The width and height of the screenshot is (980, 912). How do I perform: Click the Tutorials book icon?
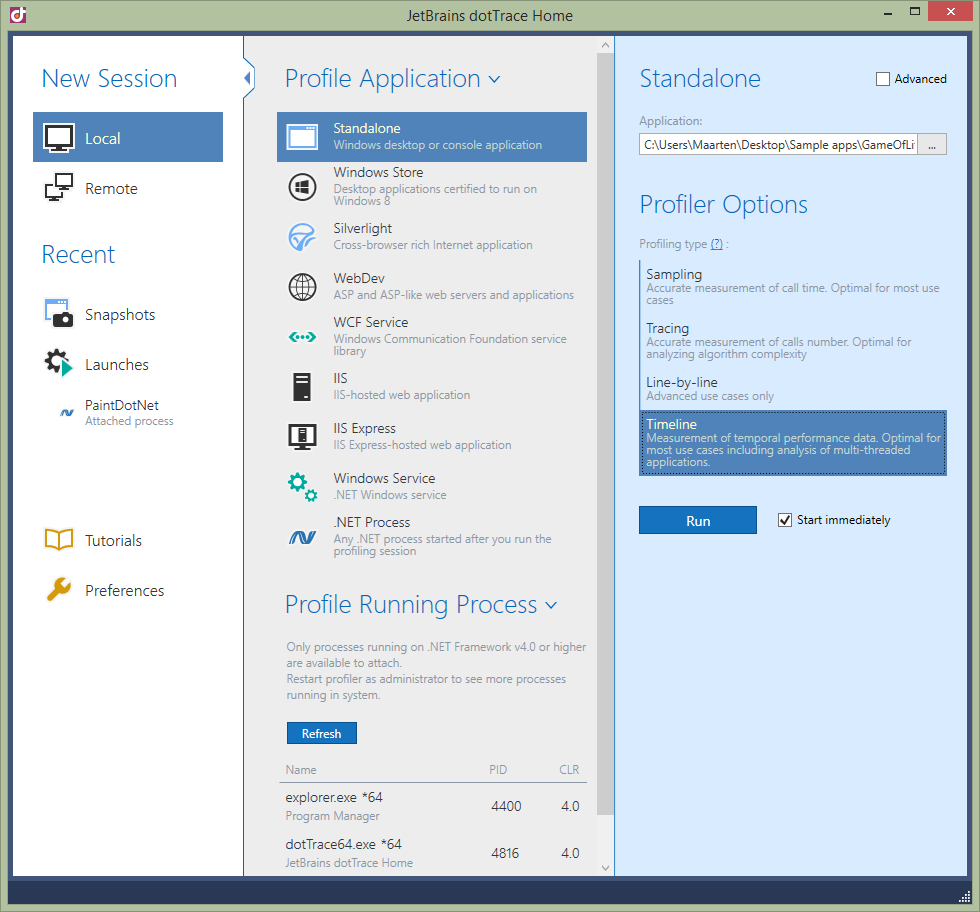pos(59,539)
